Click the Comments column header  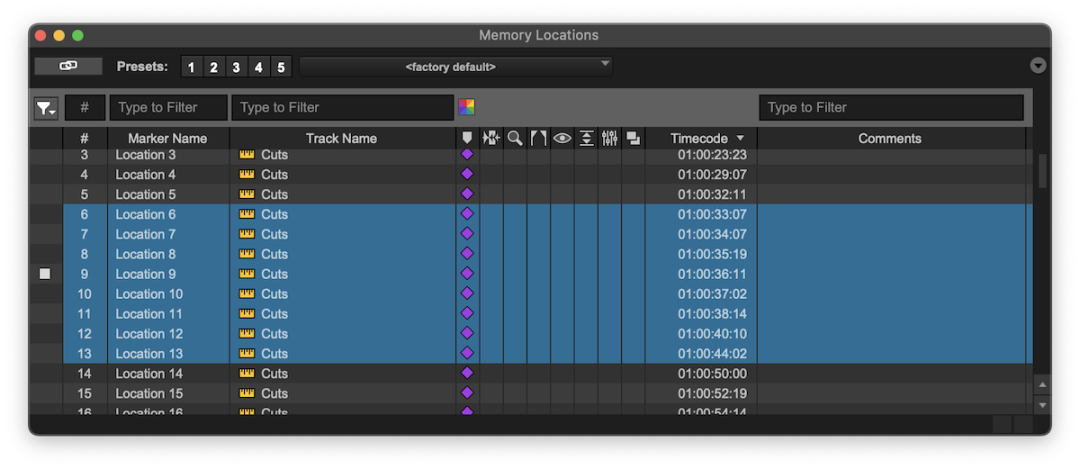[890, 138]
